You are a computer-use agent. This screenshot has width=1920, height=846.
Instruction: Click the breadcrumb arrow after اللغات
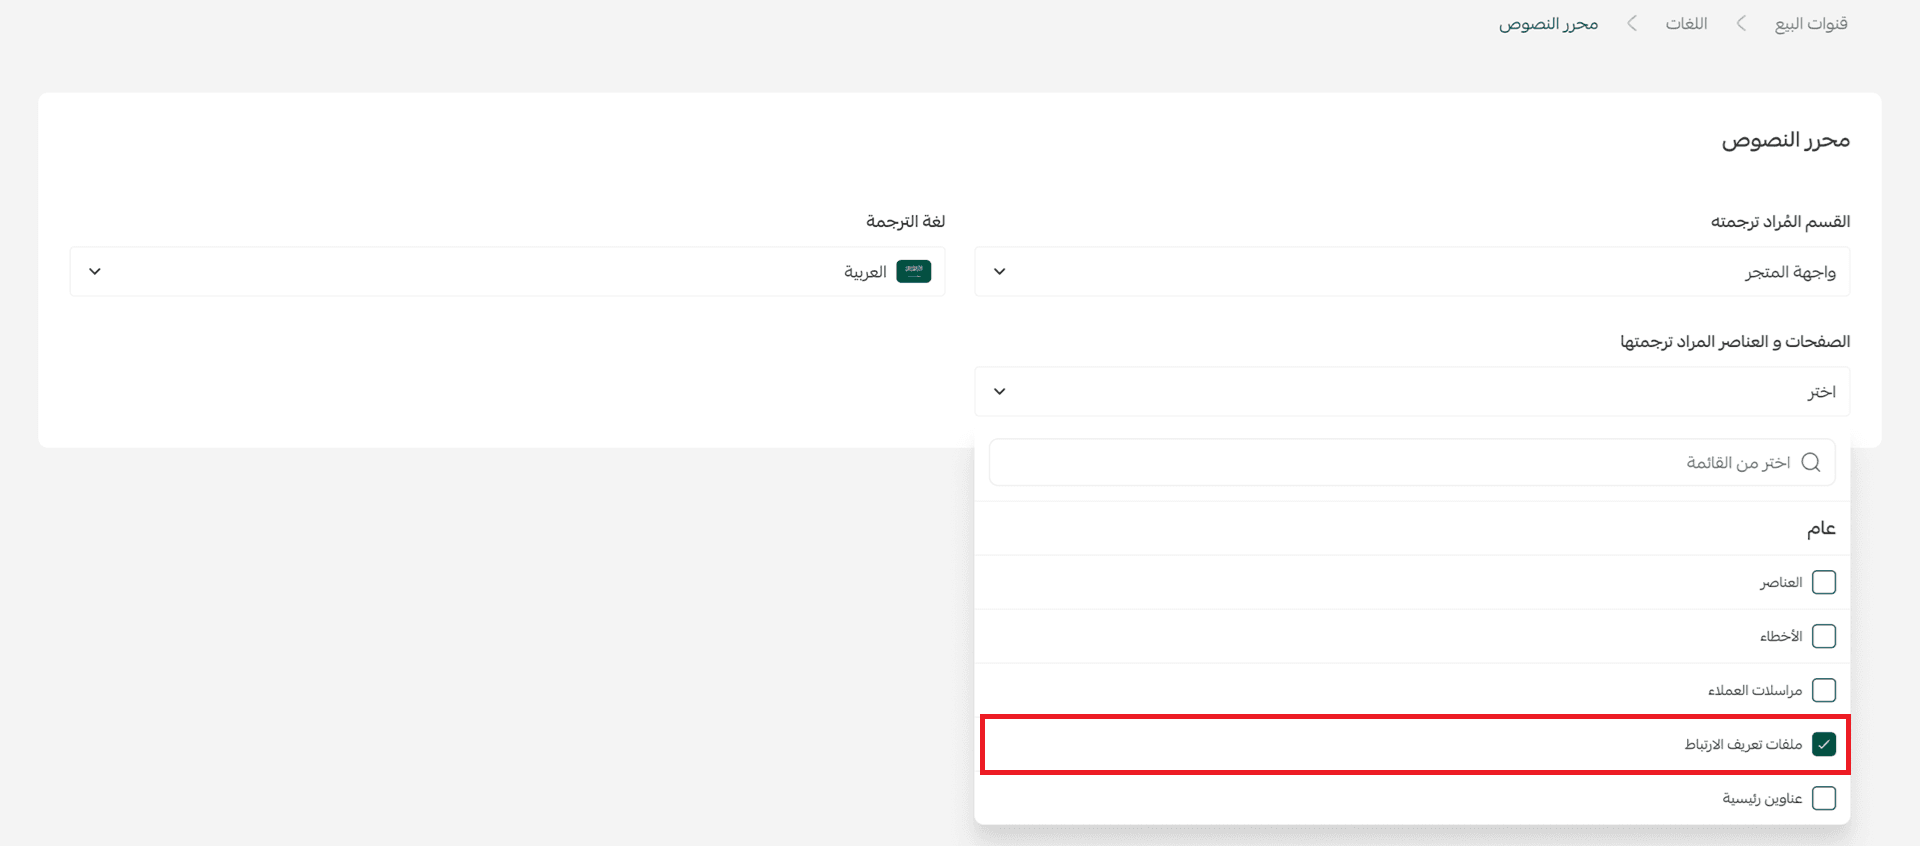tap(1632, 23)
